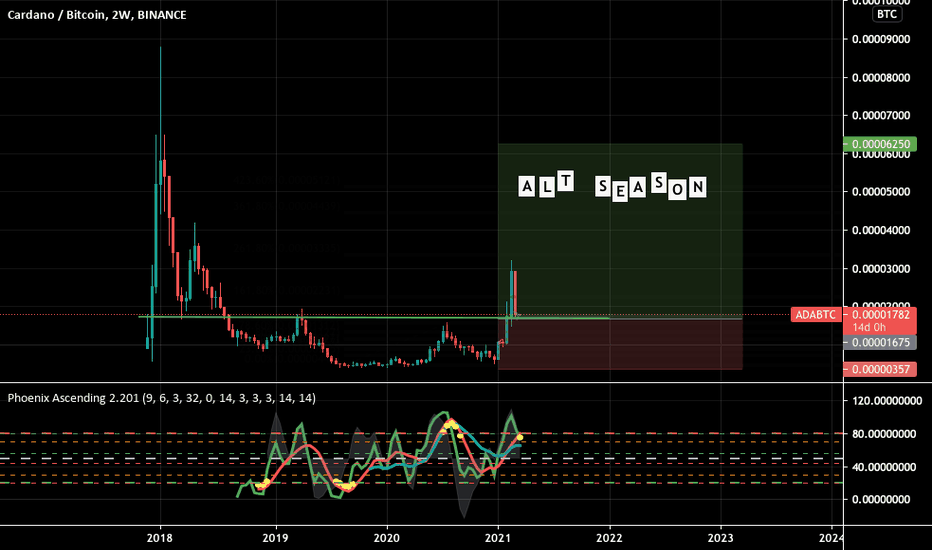Click the green 0.00006250 target price label

[880, 144]
